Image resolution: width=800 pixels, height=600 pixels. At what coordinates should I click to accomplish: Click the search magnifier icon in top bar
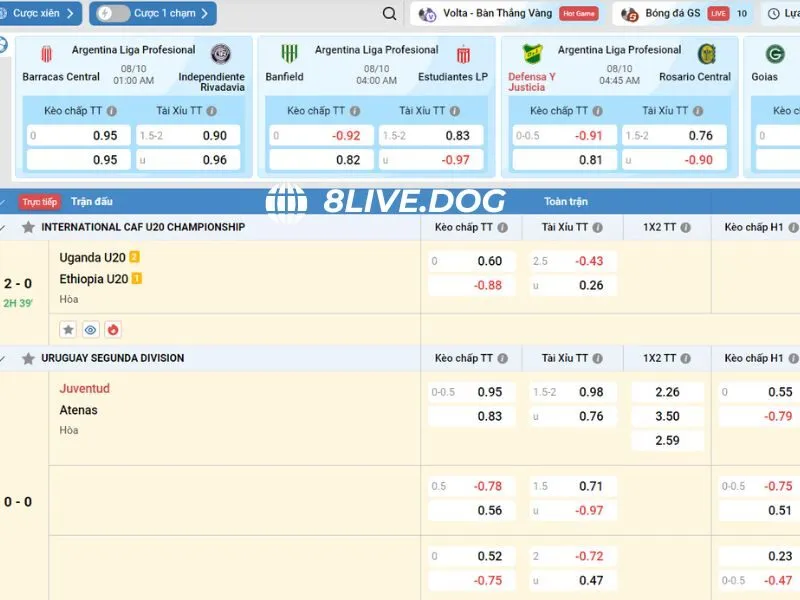coord(389,14)
